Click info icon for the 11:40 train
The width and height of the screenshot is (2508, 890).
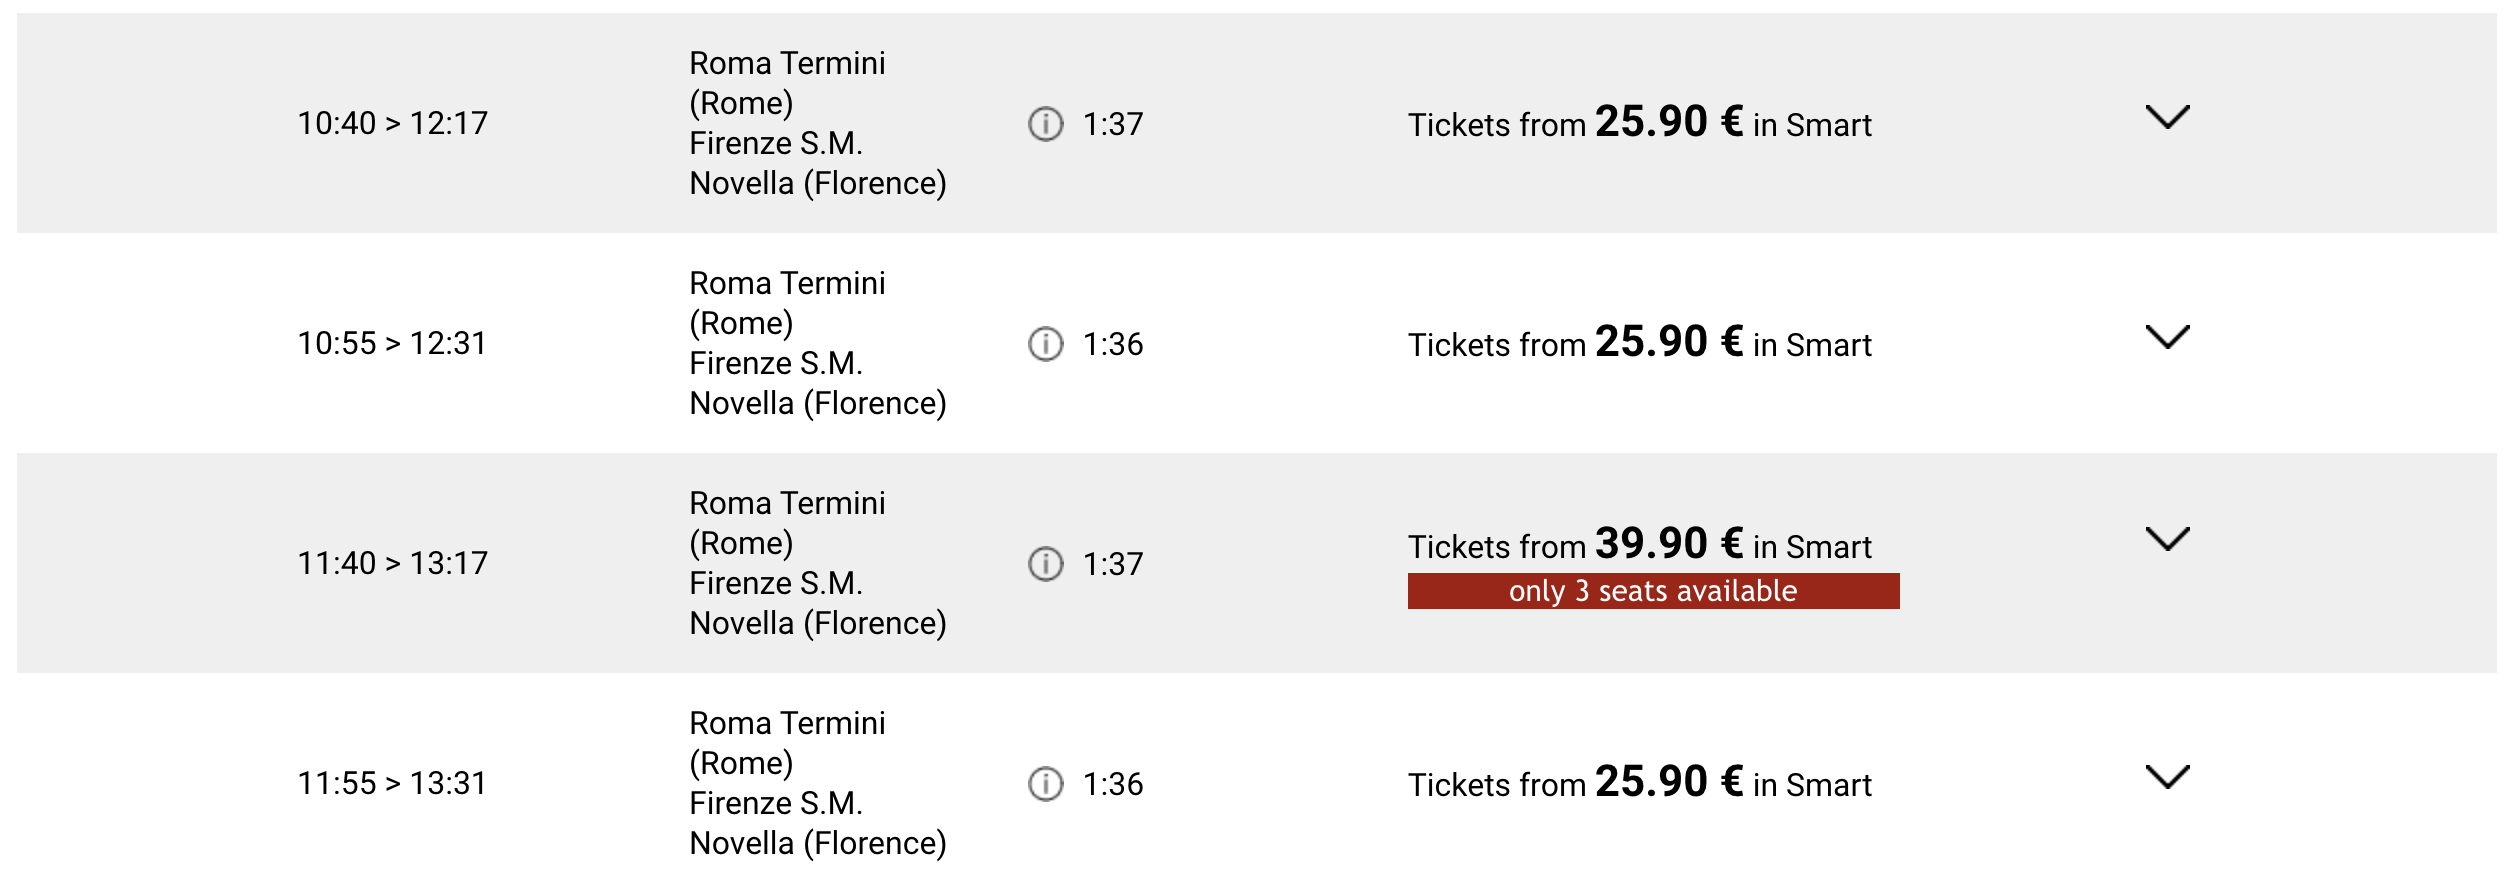(1045, 564)
